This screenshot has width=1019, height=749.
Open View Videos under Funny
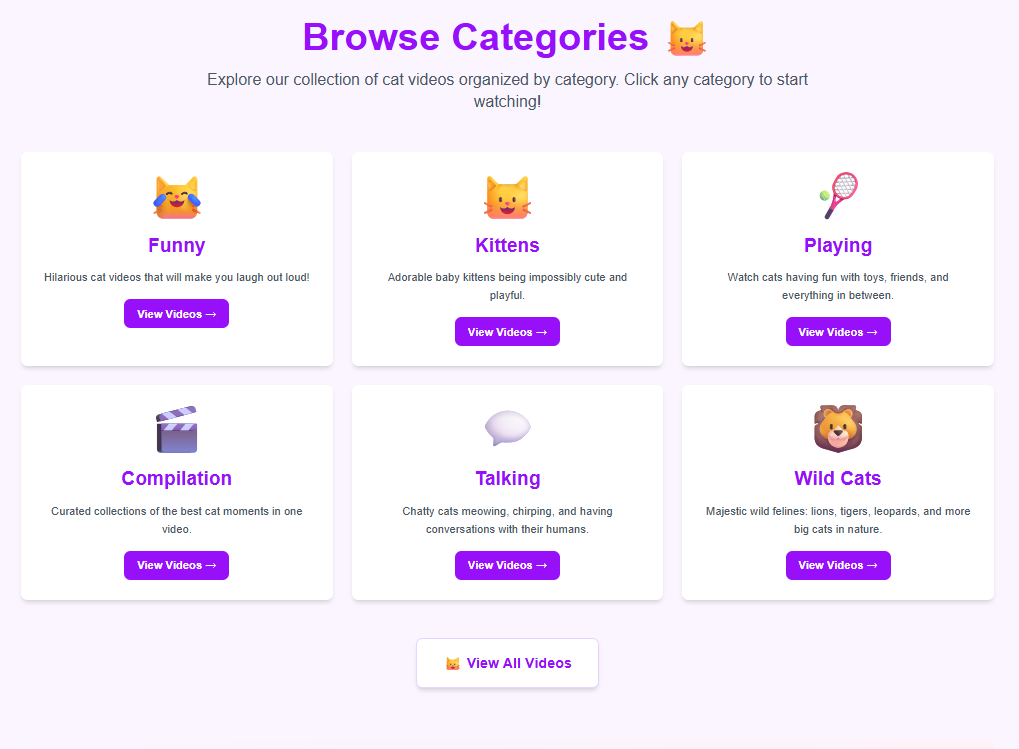click(x=176, y=314)
